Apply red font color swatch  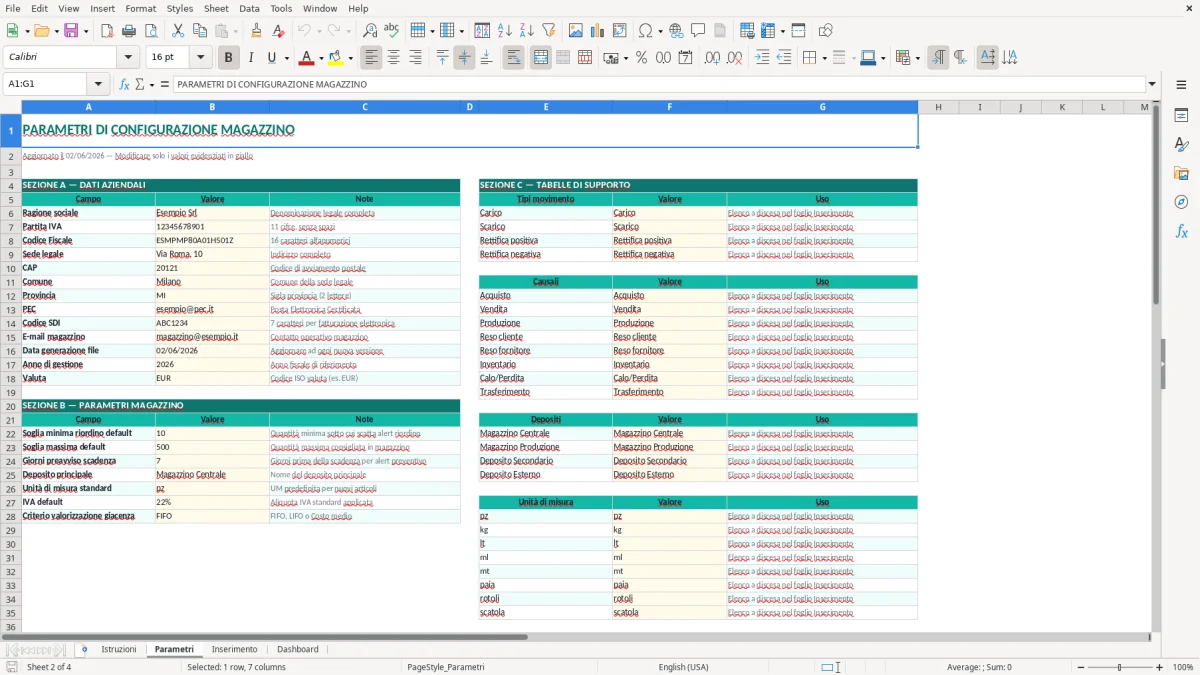point(306,58)
